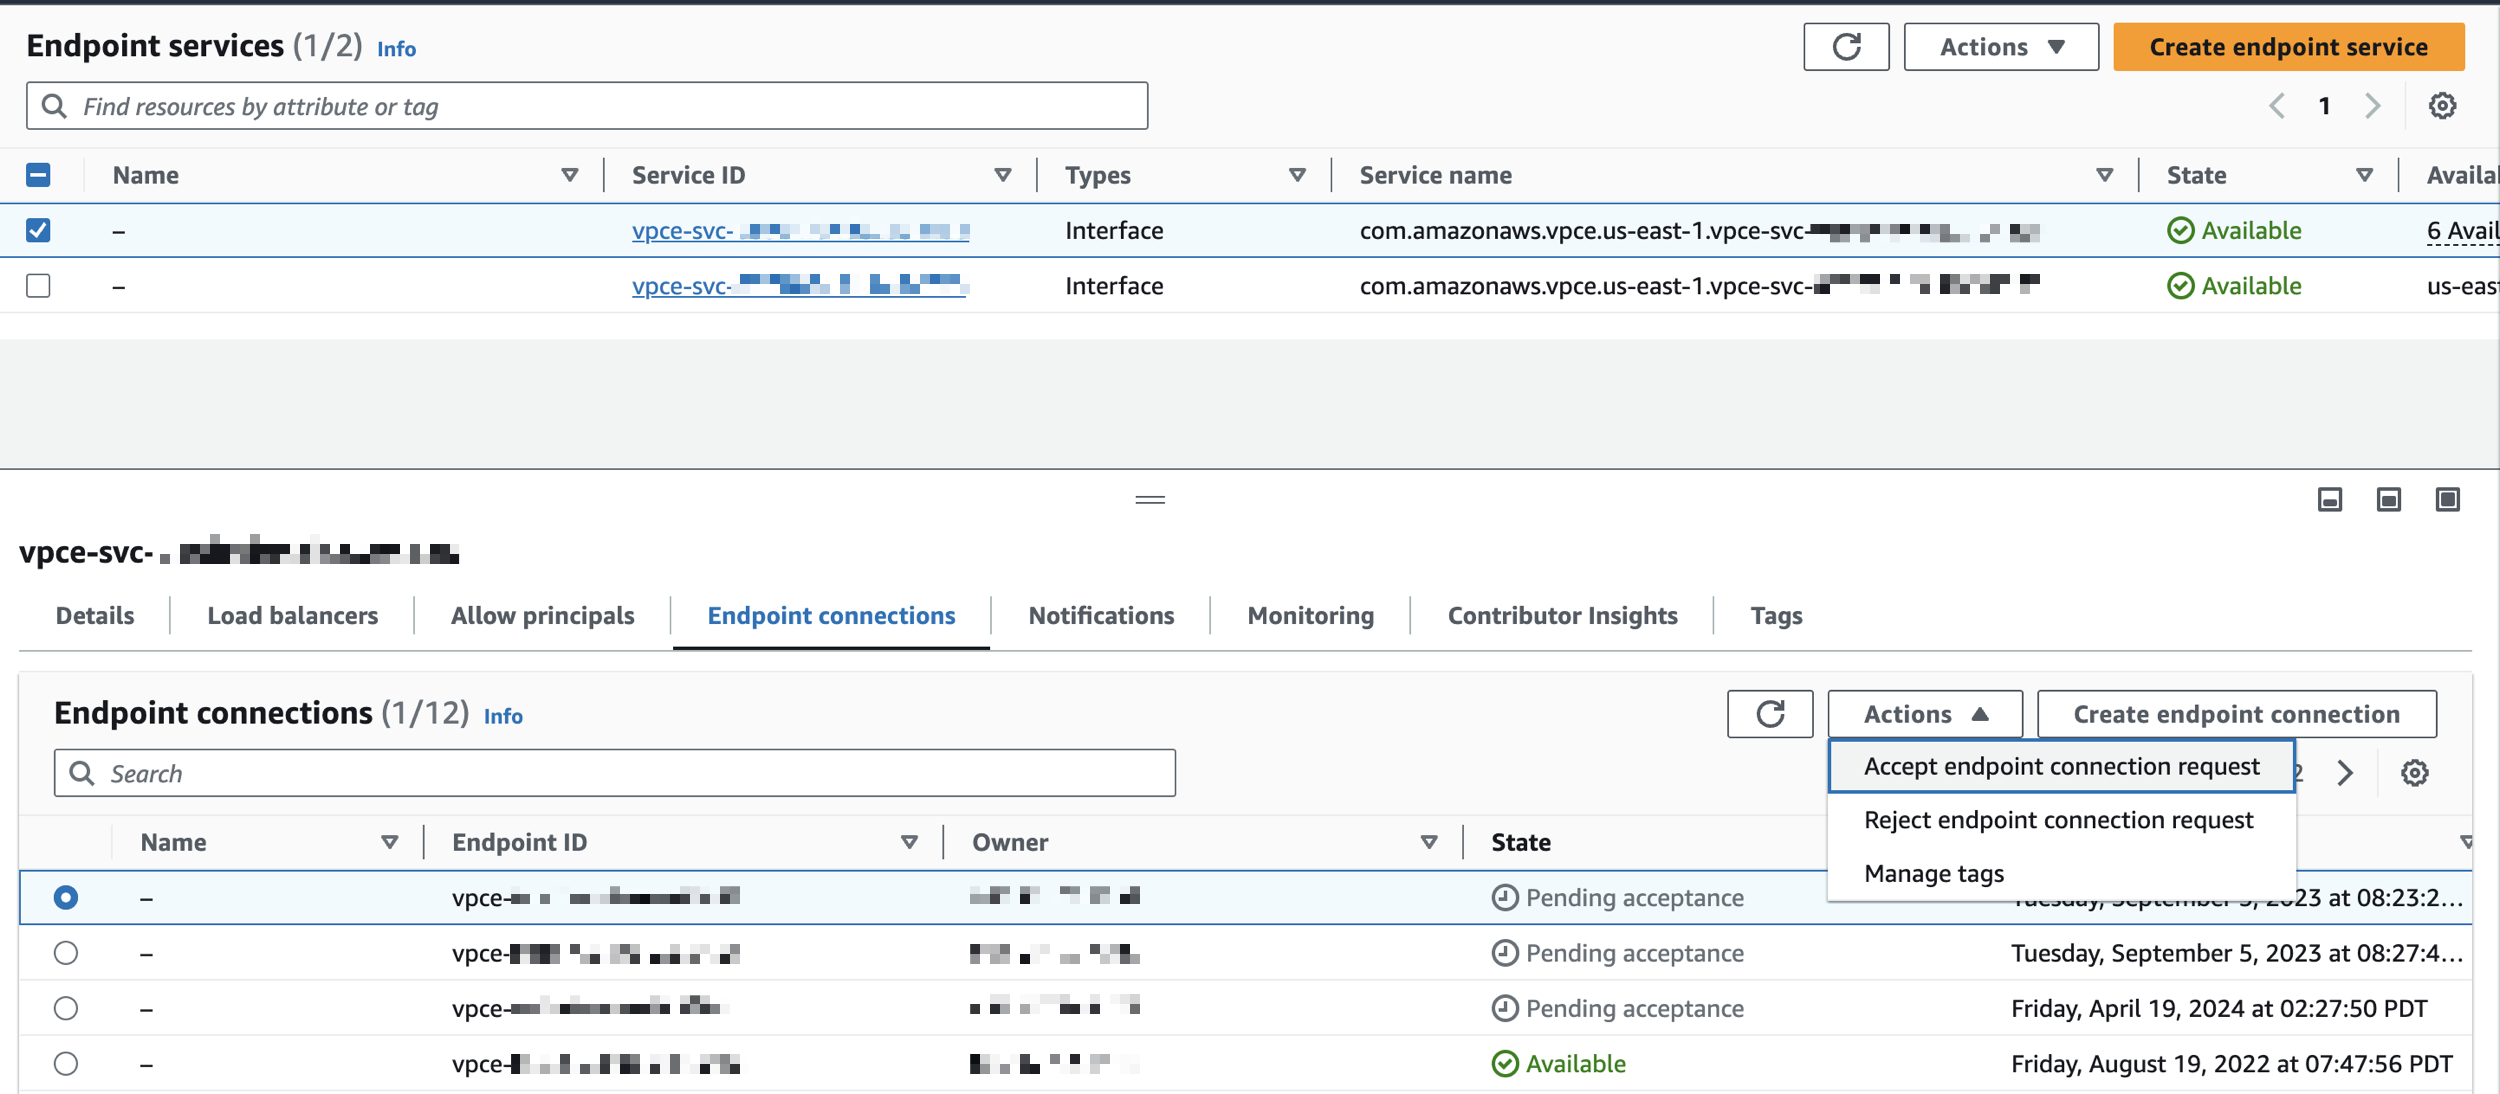Click the refresh icon in endpoint connections
Viewport: 2500px width, 1094px height.
click(x=1770, y=713)
